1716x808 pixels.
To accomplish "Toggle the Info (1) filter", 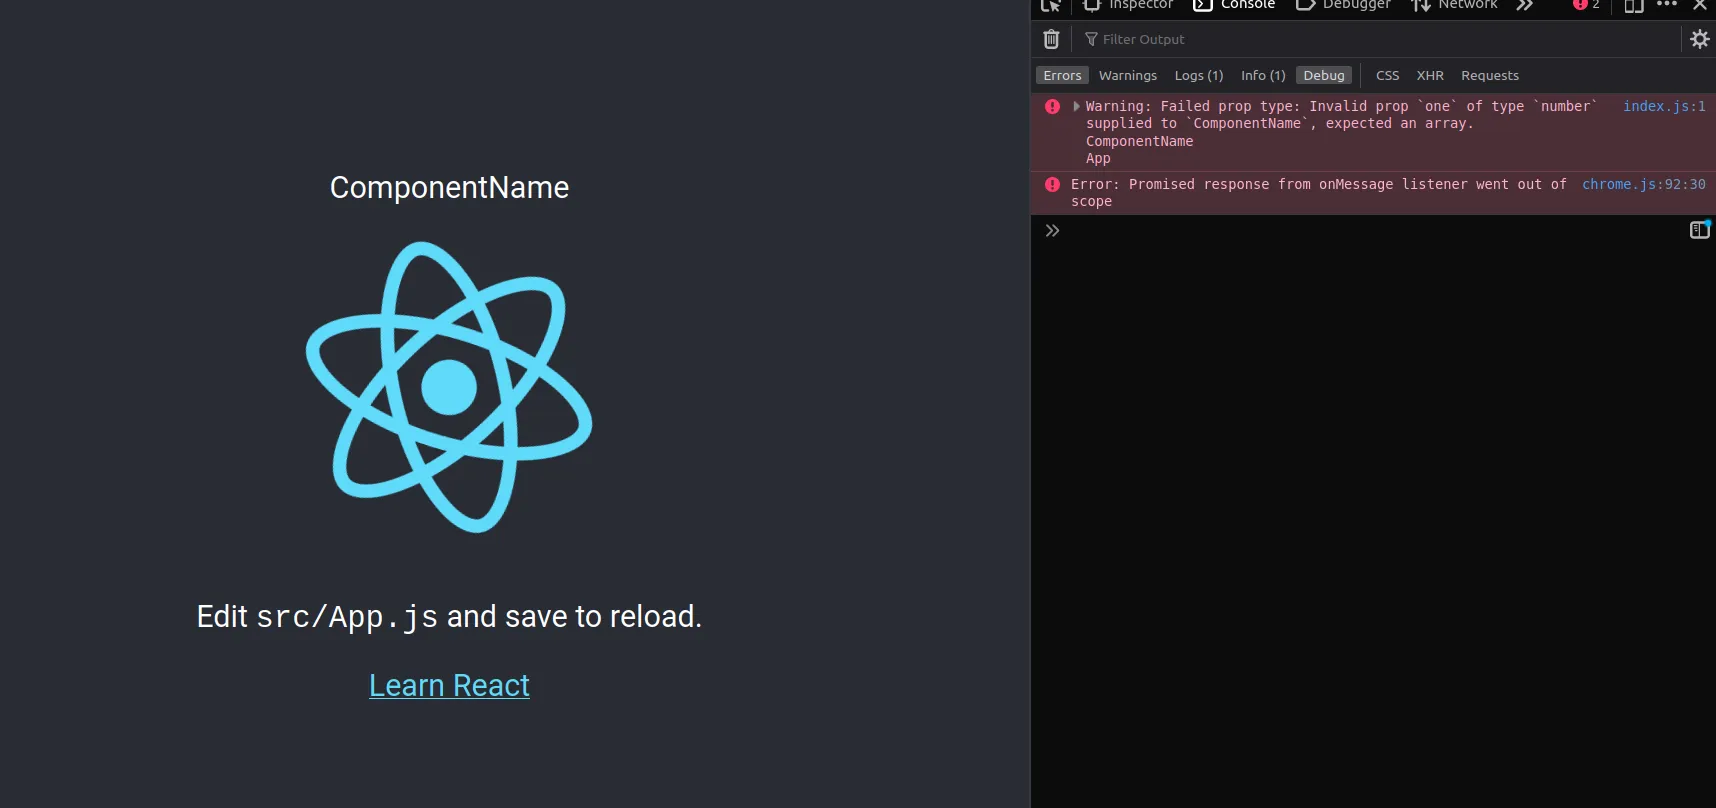I will pyautogui.click(x=1263, y=75).
